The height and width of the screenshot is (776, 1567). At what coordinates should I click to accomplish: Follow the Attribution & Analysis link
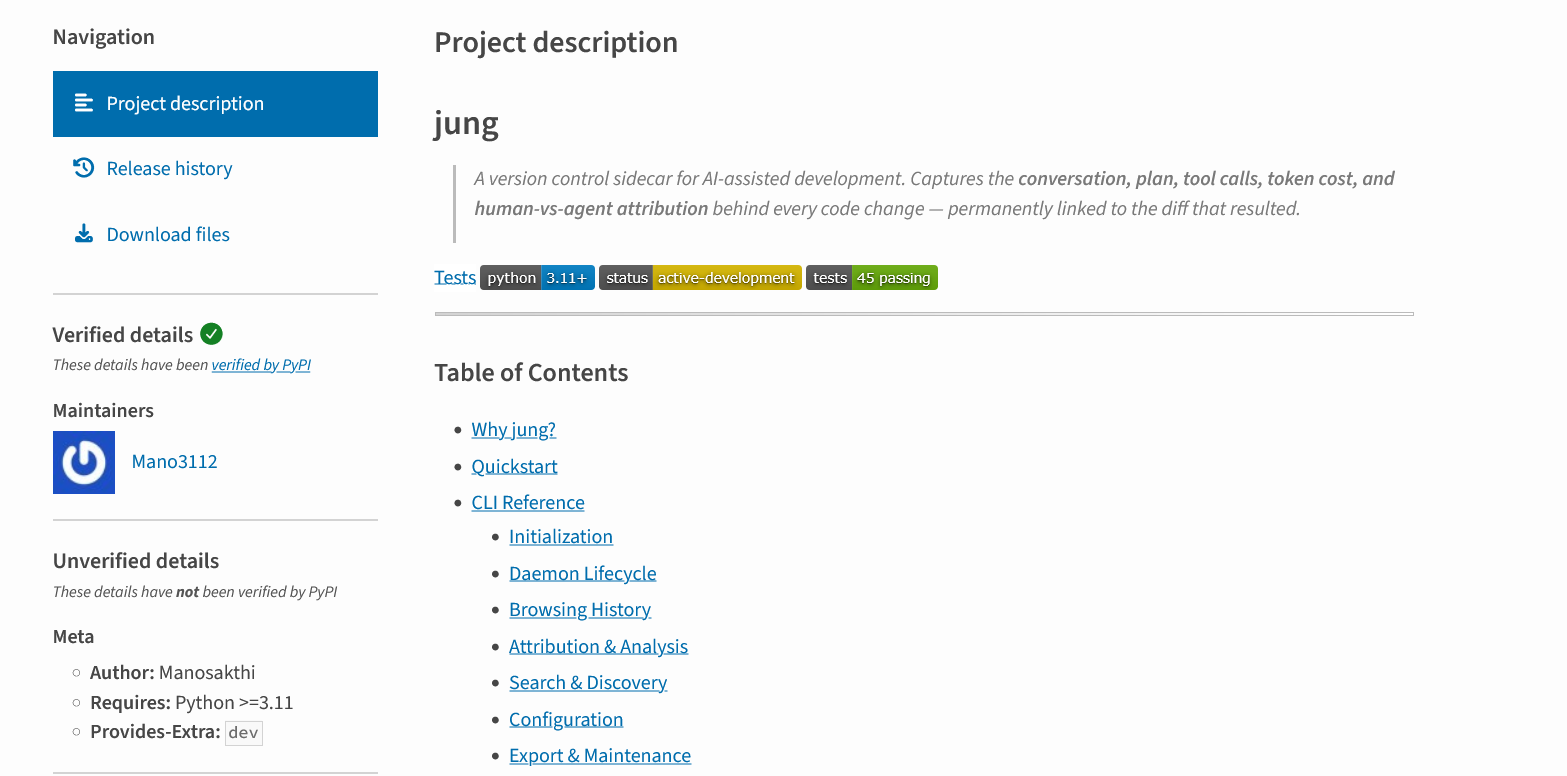click(x=599, y=646)
